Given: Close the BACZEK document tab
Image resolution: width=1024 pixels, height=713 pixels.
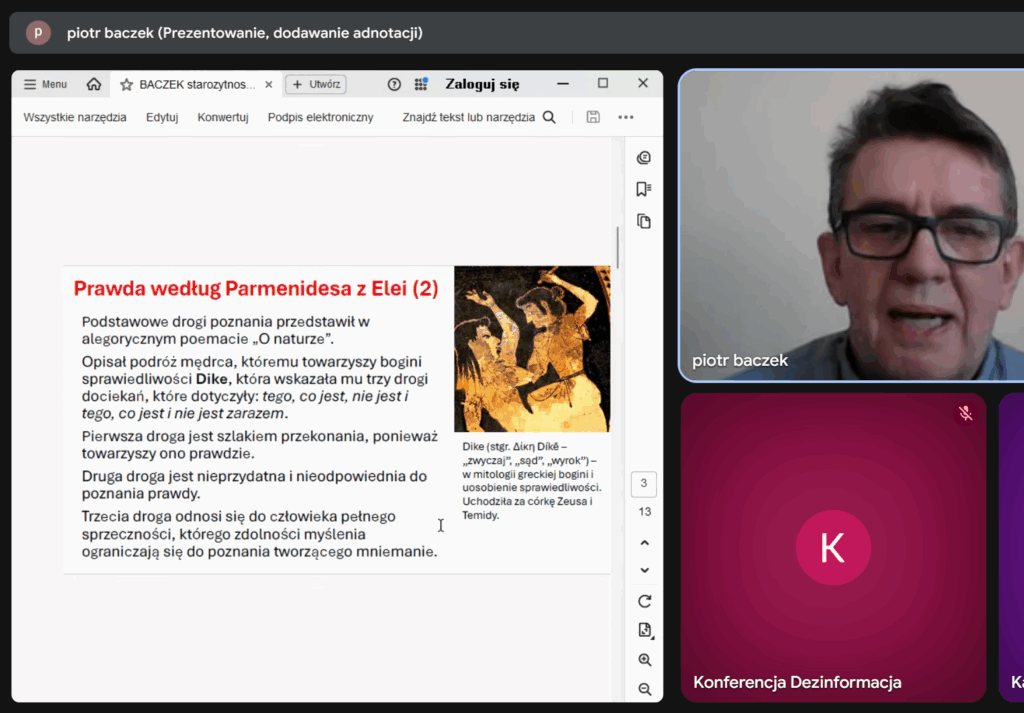Looking at the screenshot, I should [268, 84].
